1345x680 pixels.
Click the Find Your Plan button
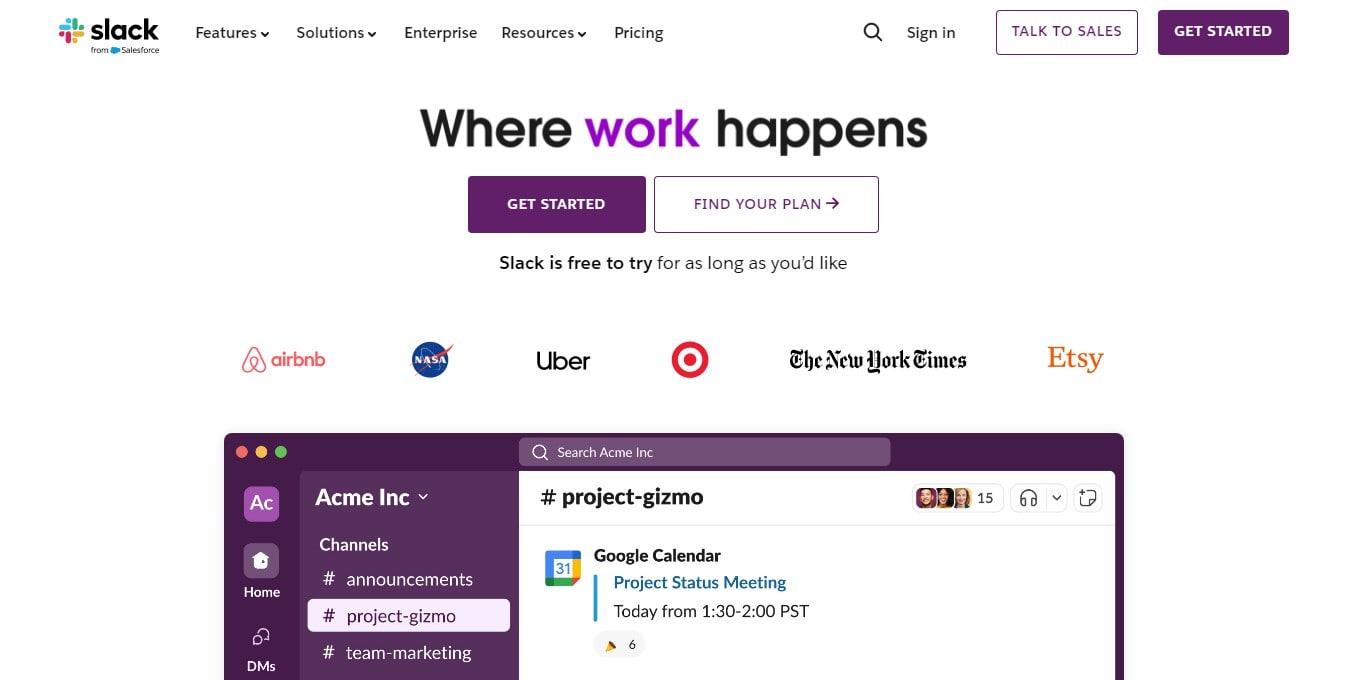click(x=766, y=204)
